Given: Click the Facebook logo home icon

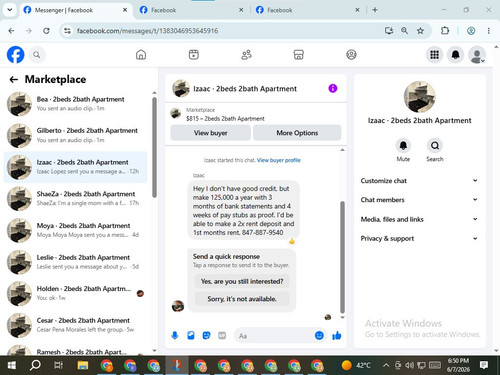Looking at the screenshot, I should (x=15, y=55).
